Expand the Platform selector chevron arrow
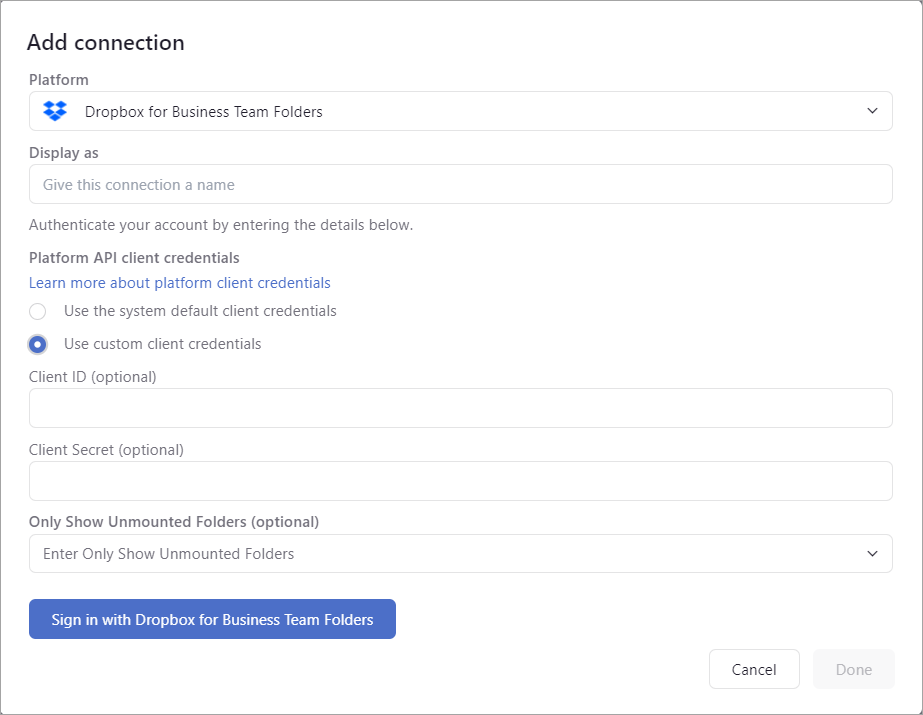Viewport: 923px width, 715px height. point(872,111)
